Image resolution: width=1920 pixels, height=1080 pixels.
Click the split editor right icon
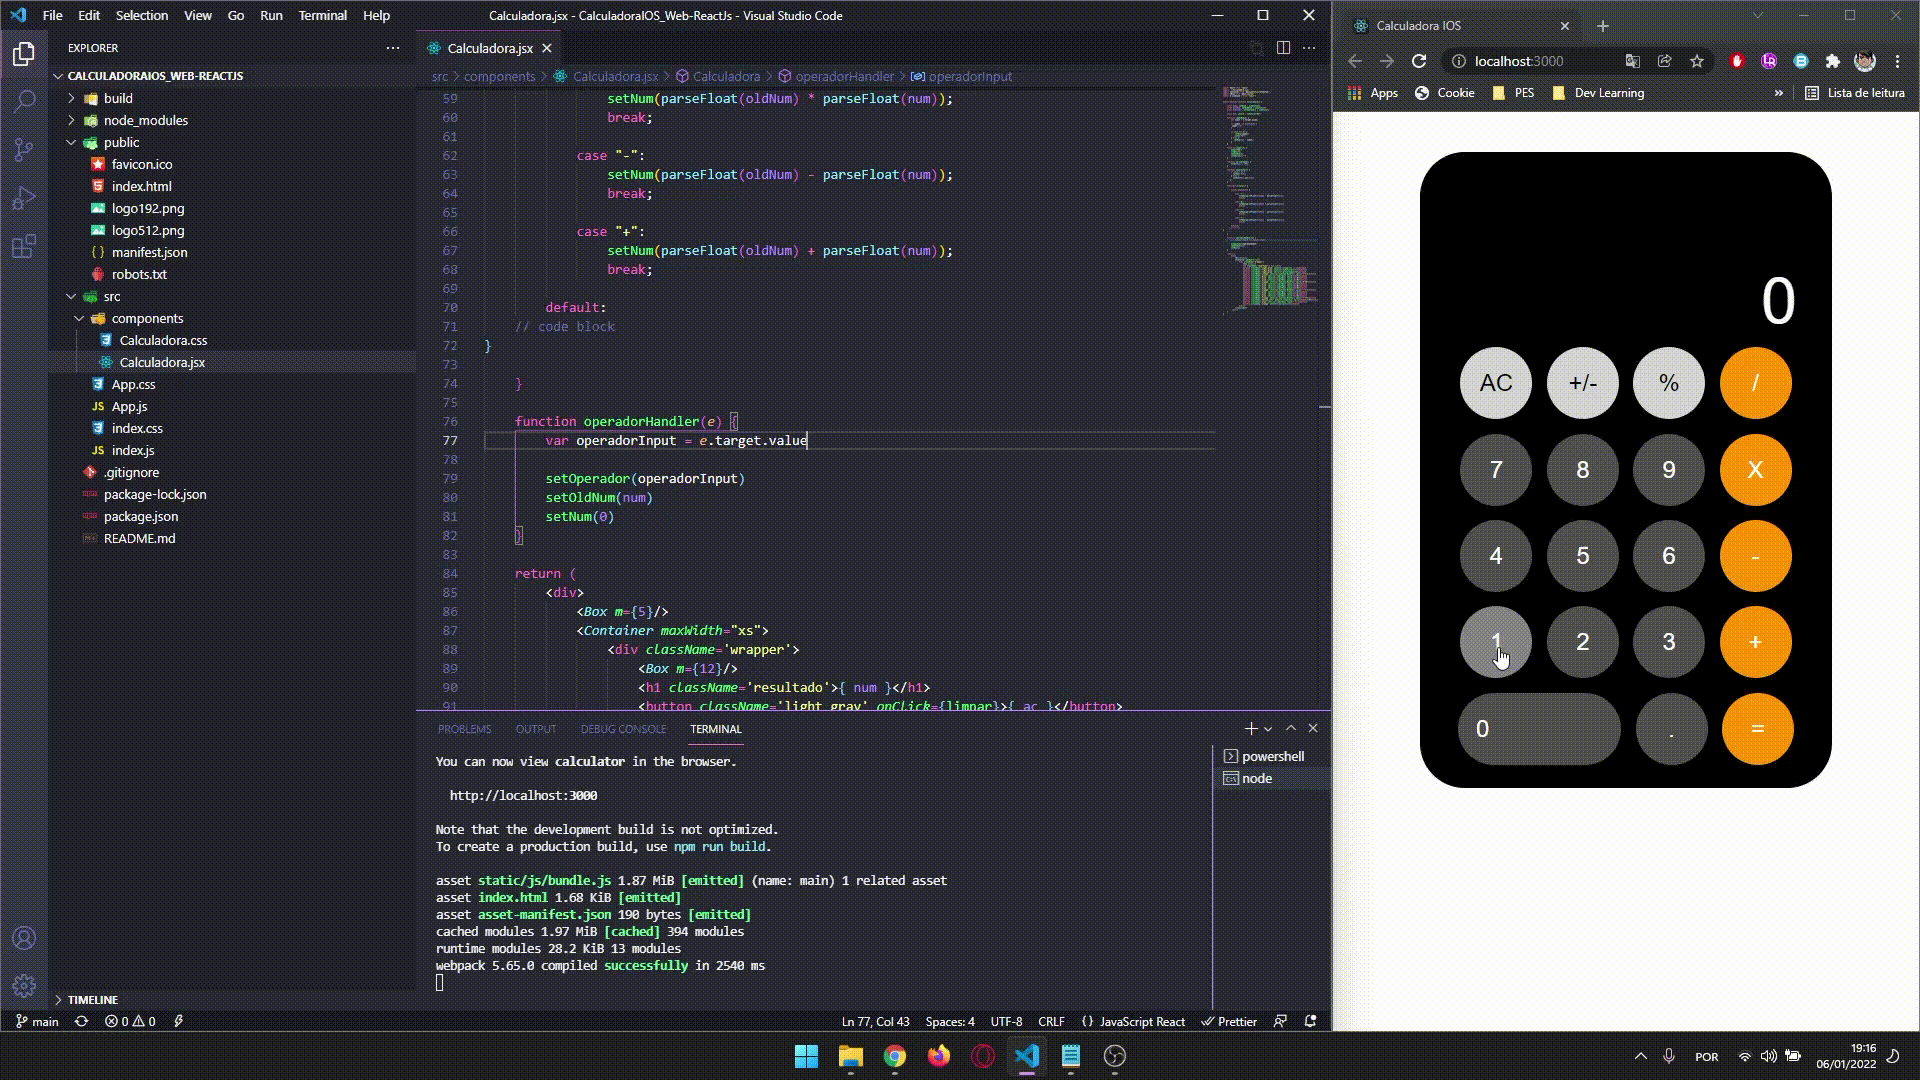1283,48
